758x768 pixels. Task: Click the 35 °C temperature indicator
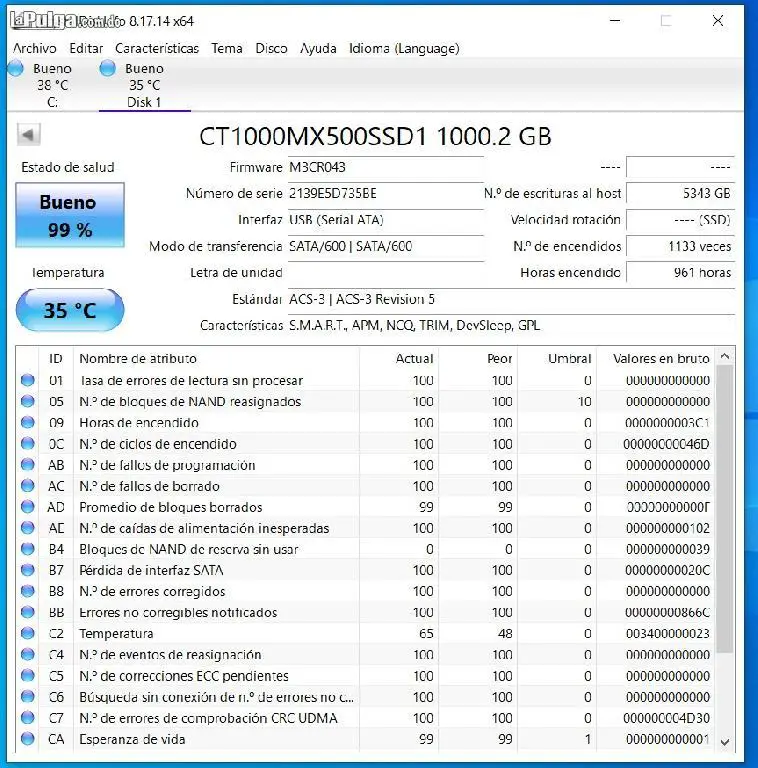point(70,310)
